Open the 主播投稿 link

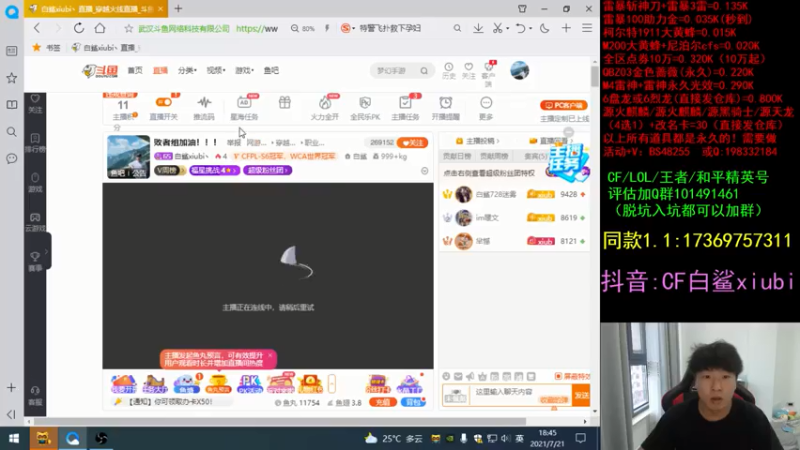[x=478, y=141]
